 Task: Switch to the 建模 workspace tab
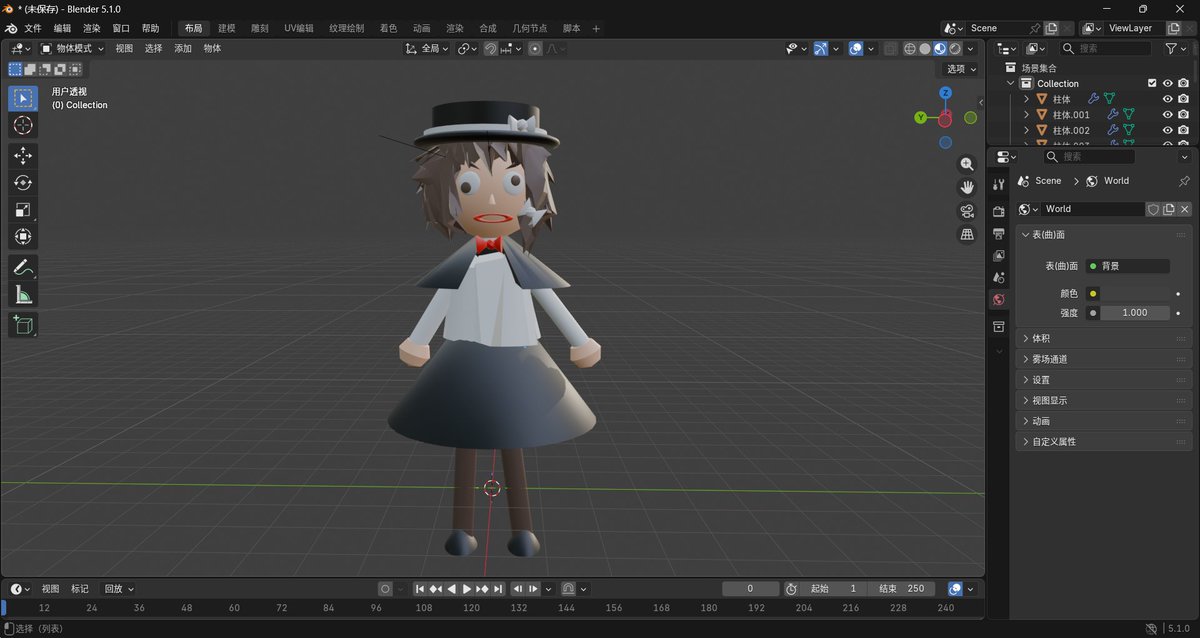point(227,28)
